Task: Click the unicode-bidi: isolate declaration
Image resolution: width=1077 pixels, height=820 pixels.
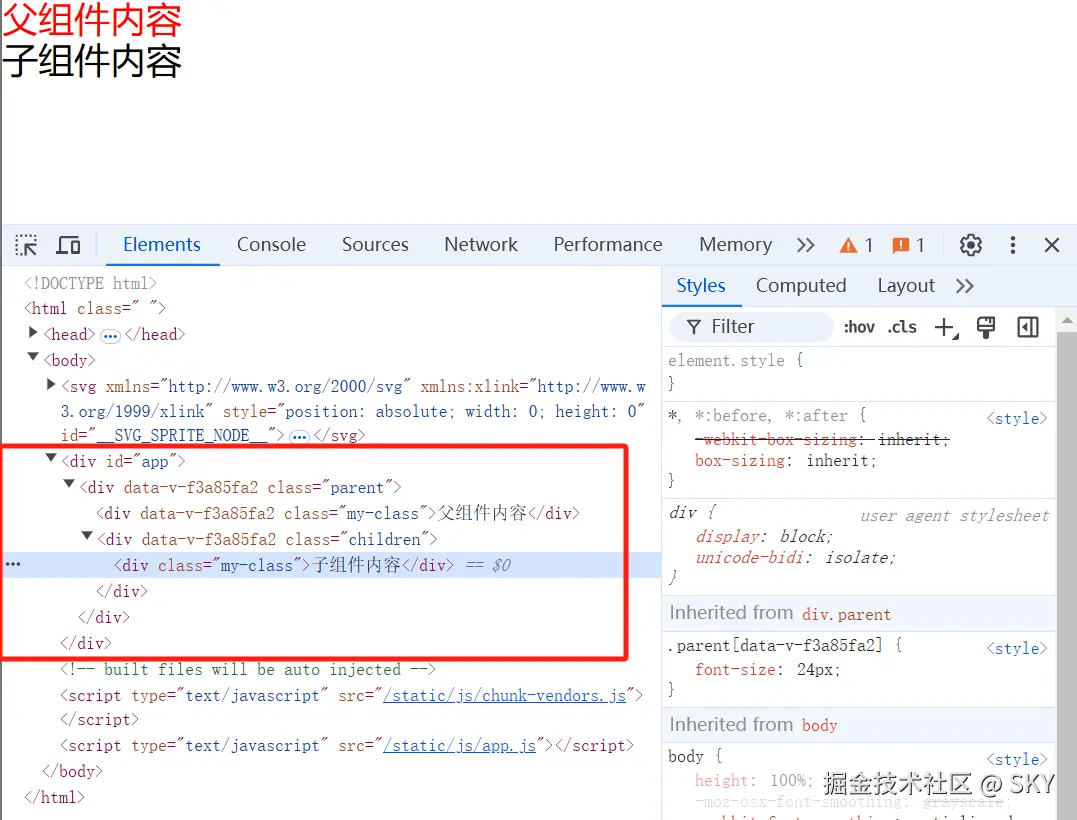Action: (x=795, y=558)
